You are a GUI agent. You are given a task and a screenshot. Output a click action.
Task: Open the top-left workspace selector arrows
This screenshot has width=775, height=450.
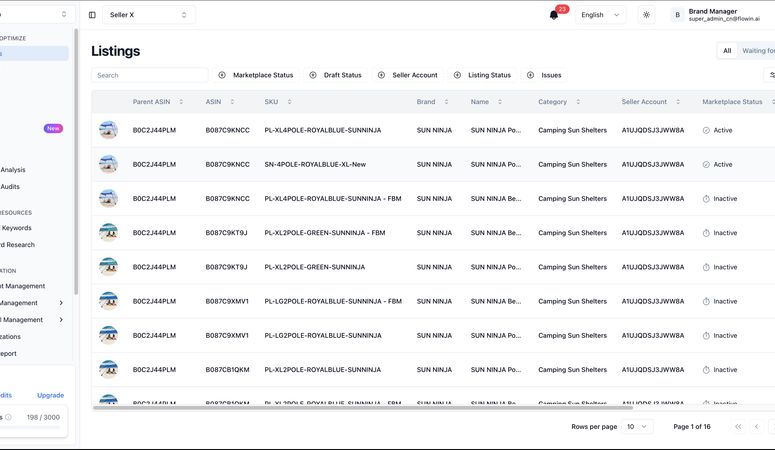coord(64,14)
